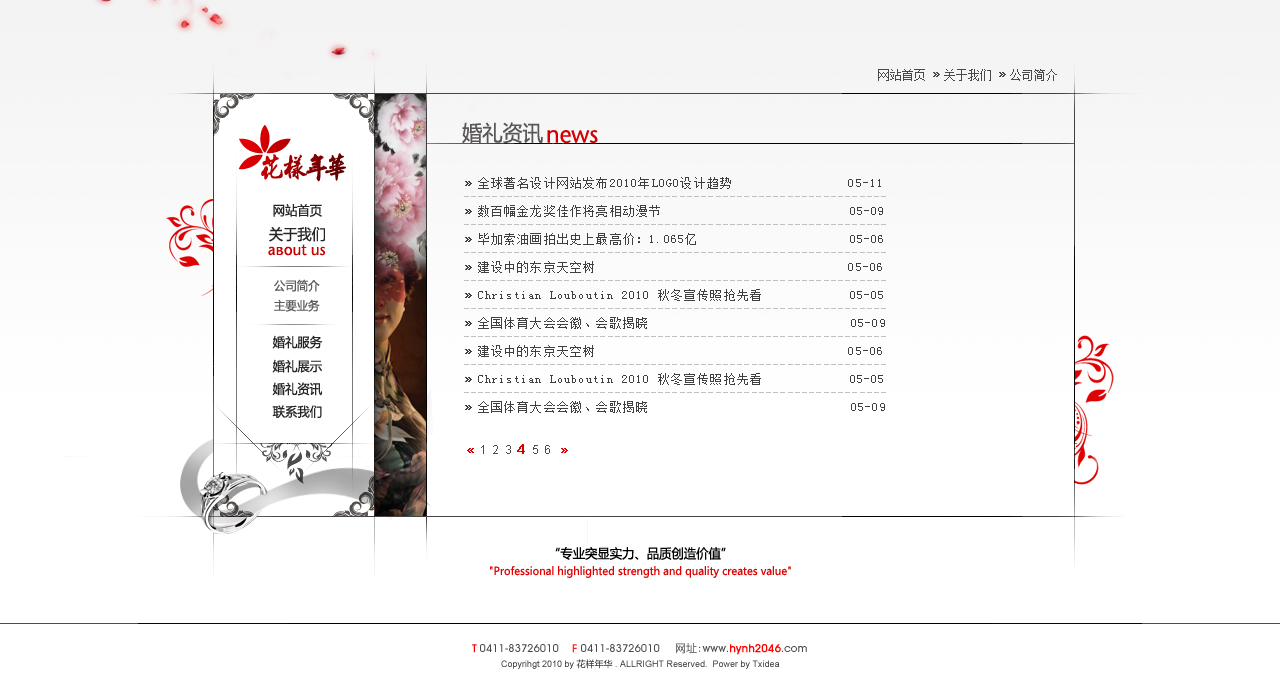Open 联系我们 contact page
This screenshot has height=700, width=1280.
297,412
